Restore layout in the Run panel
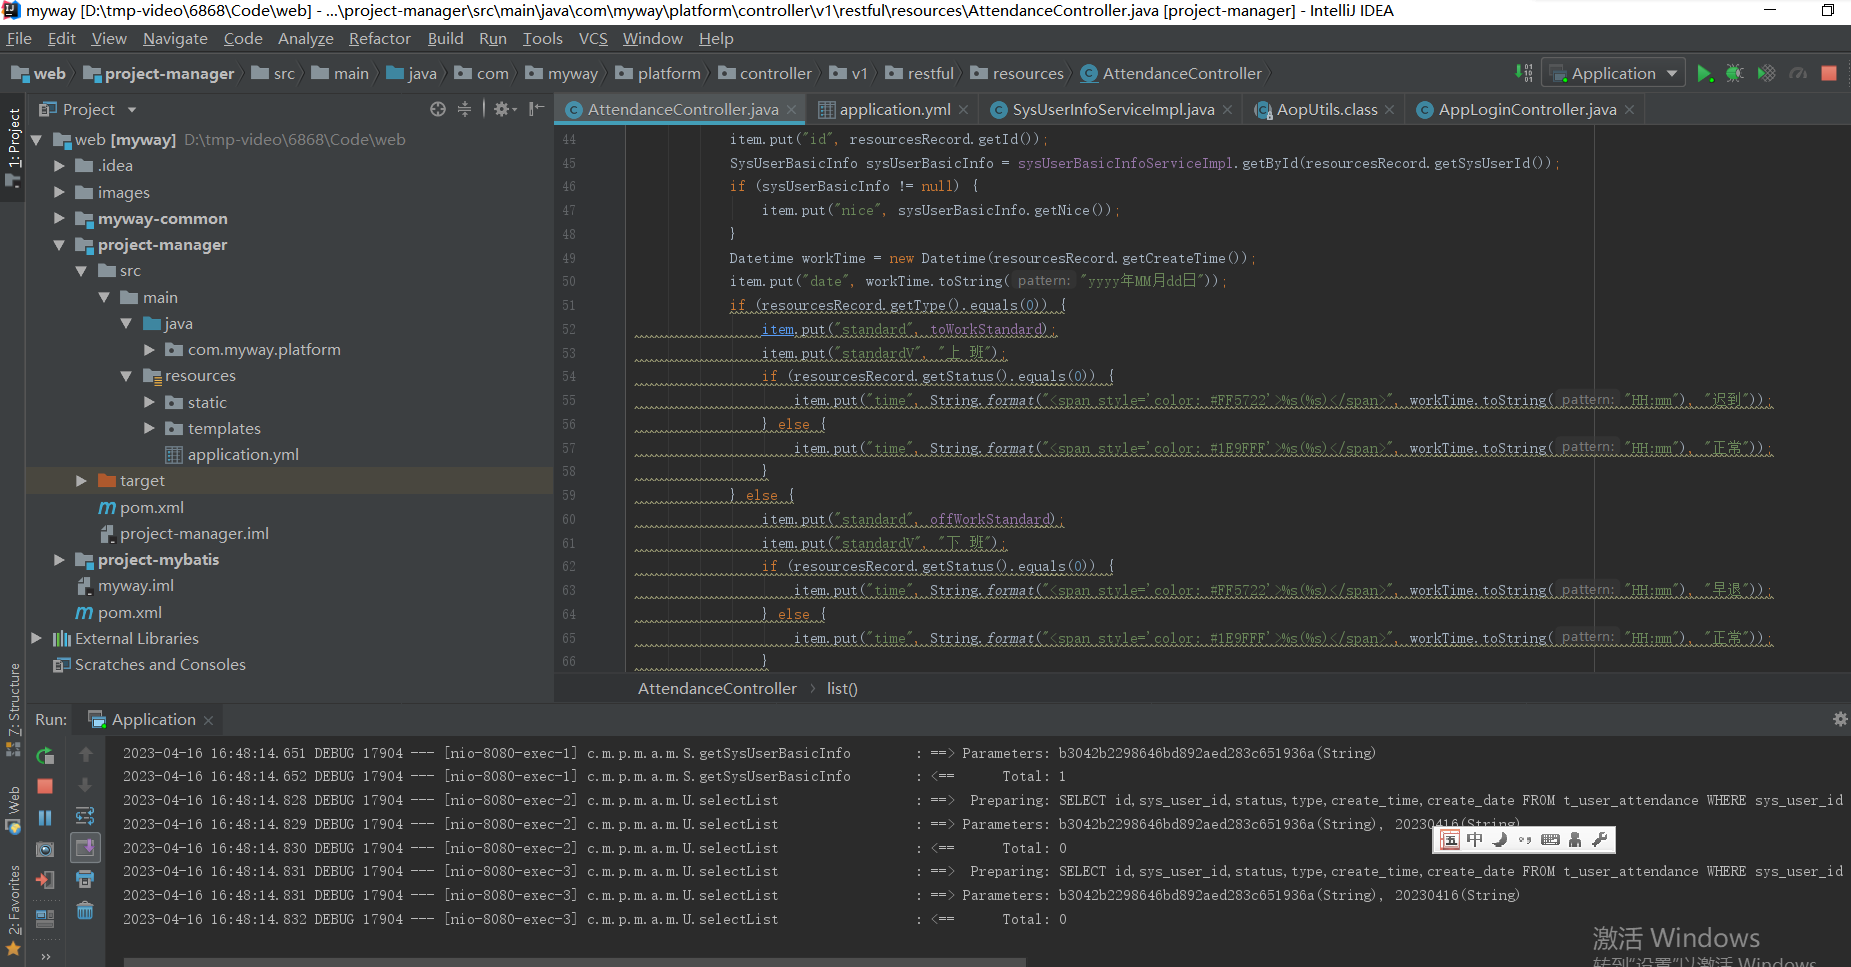Image resolution: width=1851 pixels, height=967 pixels. point(45,917)
